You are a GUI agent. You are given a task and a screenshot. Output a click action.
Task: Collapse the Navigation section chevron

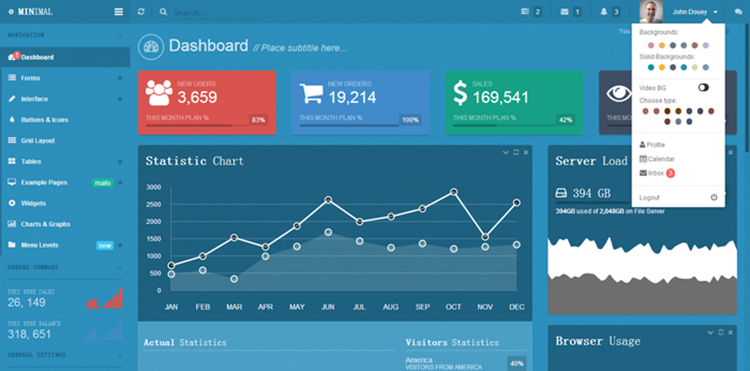tap(120, 35)
